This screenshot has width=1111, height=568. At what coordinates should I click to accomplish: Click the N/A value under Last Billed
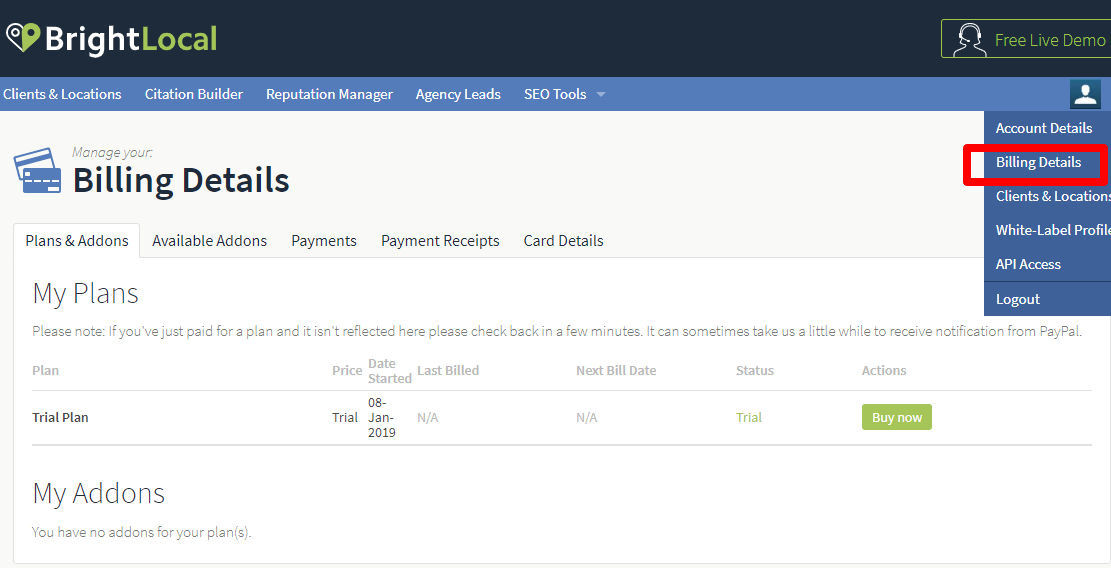point(427,417)
